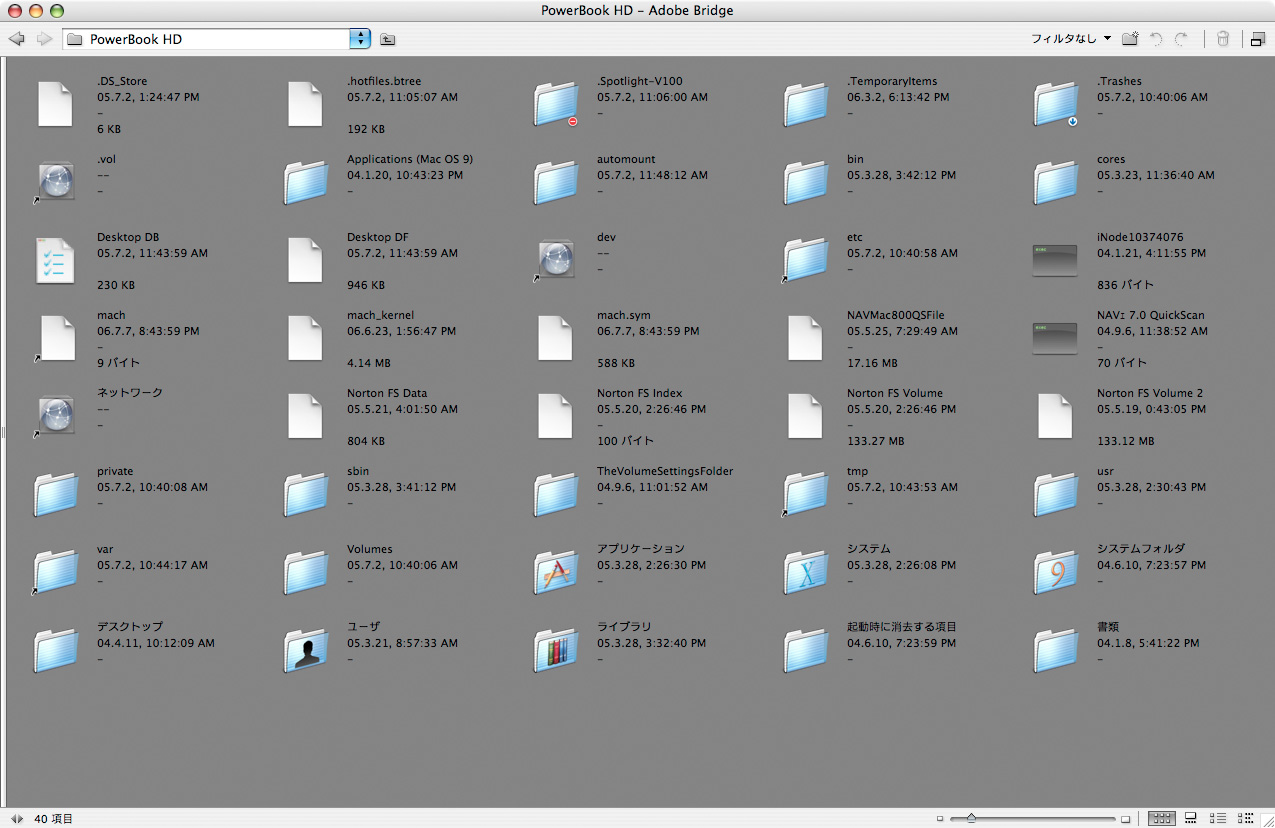Toggle the side panels from status bar
This screenshot has height=828, width=1275.
[x=17, y=818]
